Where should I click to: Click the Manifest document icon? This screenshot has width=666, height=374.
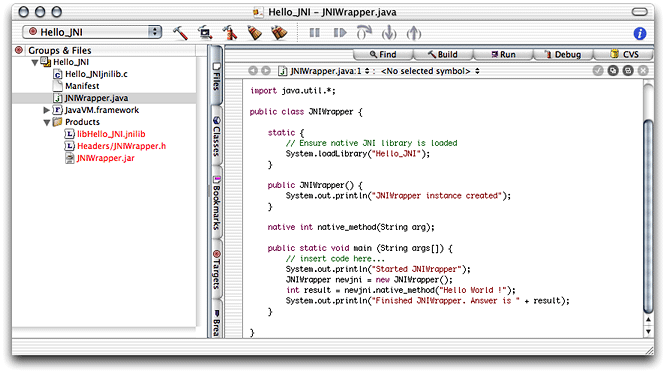click(x=58, y=86)
